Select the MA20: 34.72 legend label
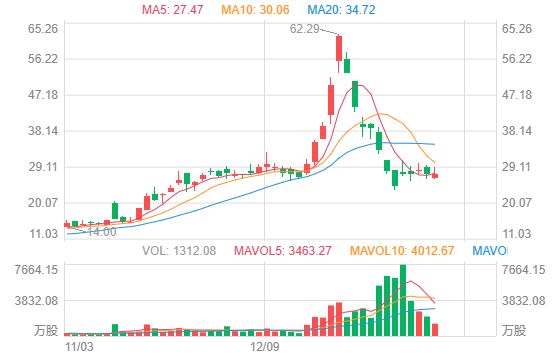Viewport: 560px width, 360px height. [341, 10]
